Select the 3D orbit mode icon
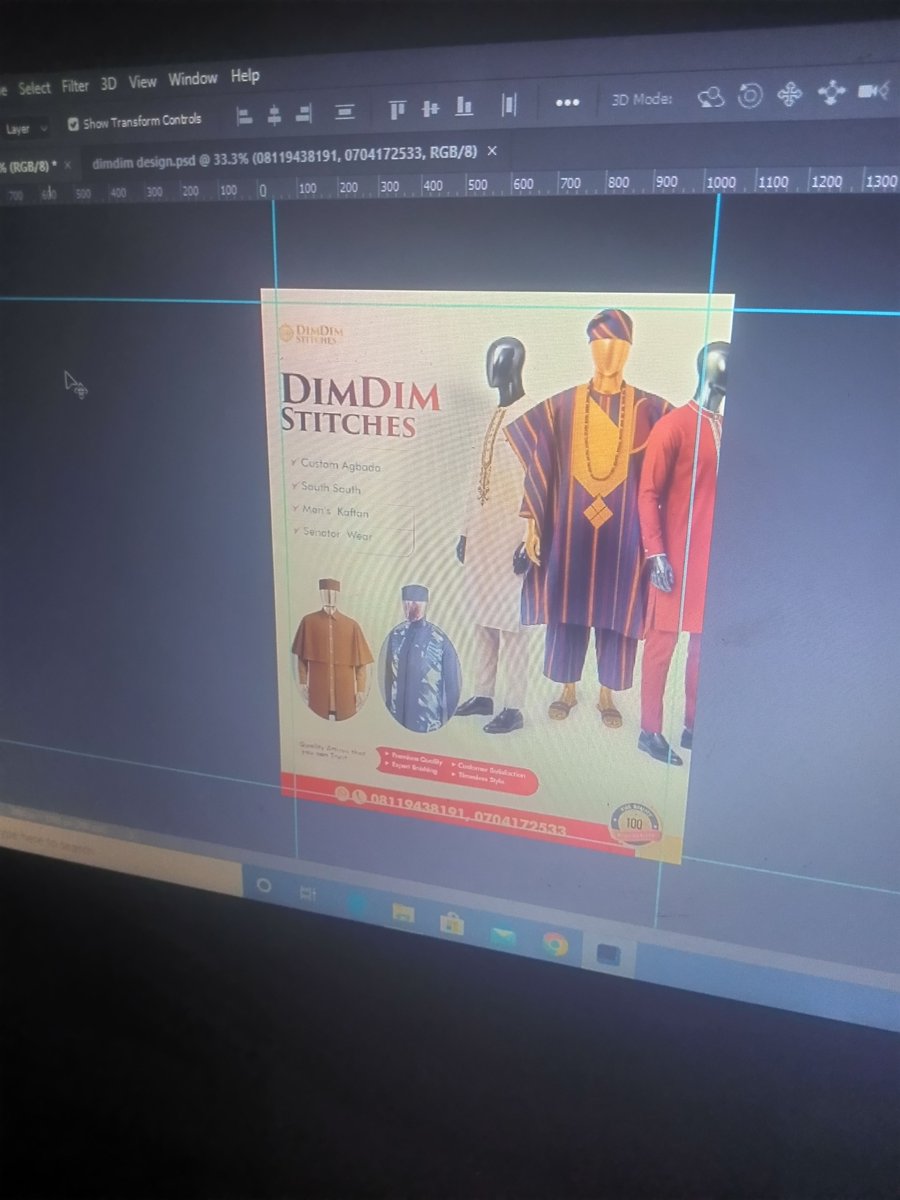Viewport: 900px width, 1200px height. pyautogui.click(x=711, y=97)
